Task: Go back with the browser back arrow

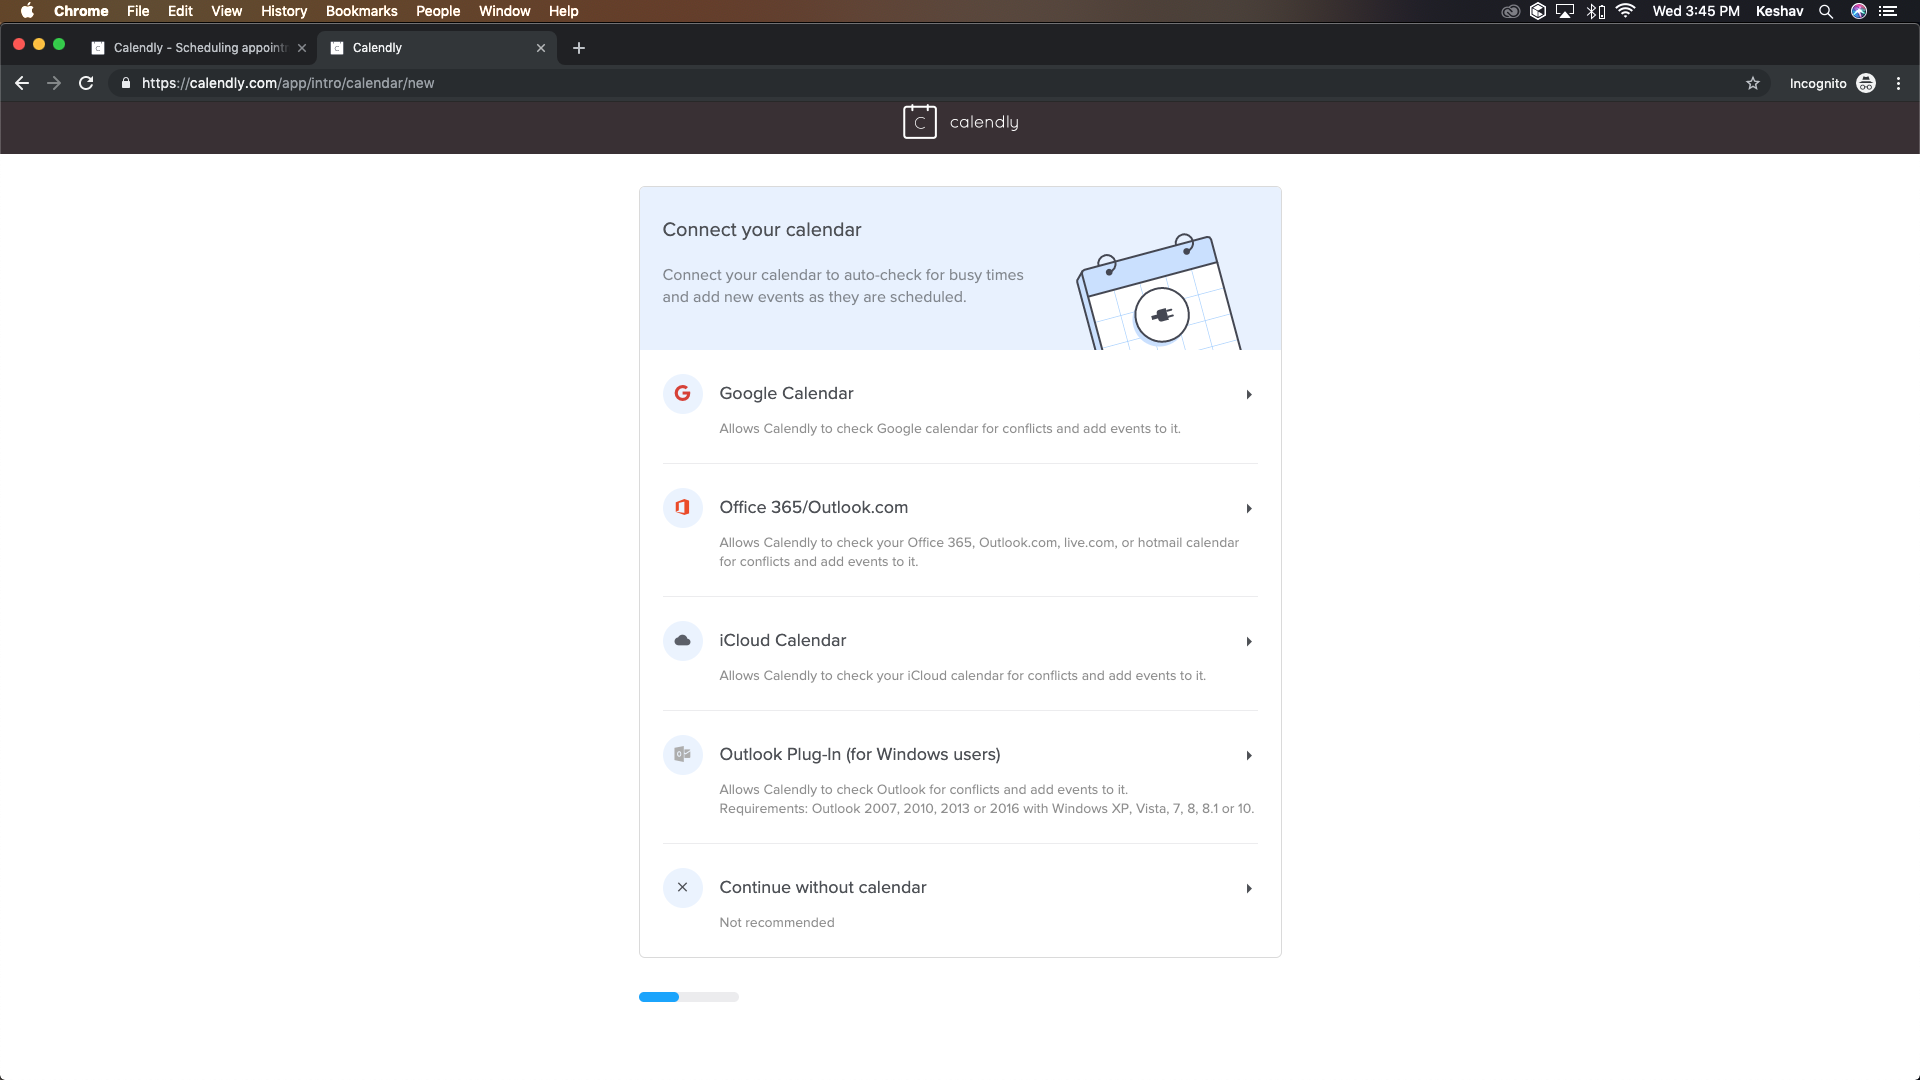Action: [x=22, y=83]
